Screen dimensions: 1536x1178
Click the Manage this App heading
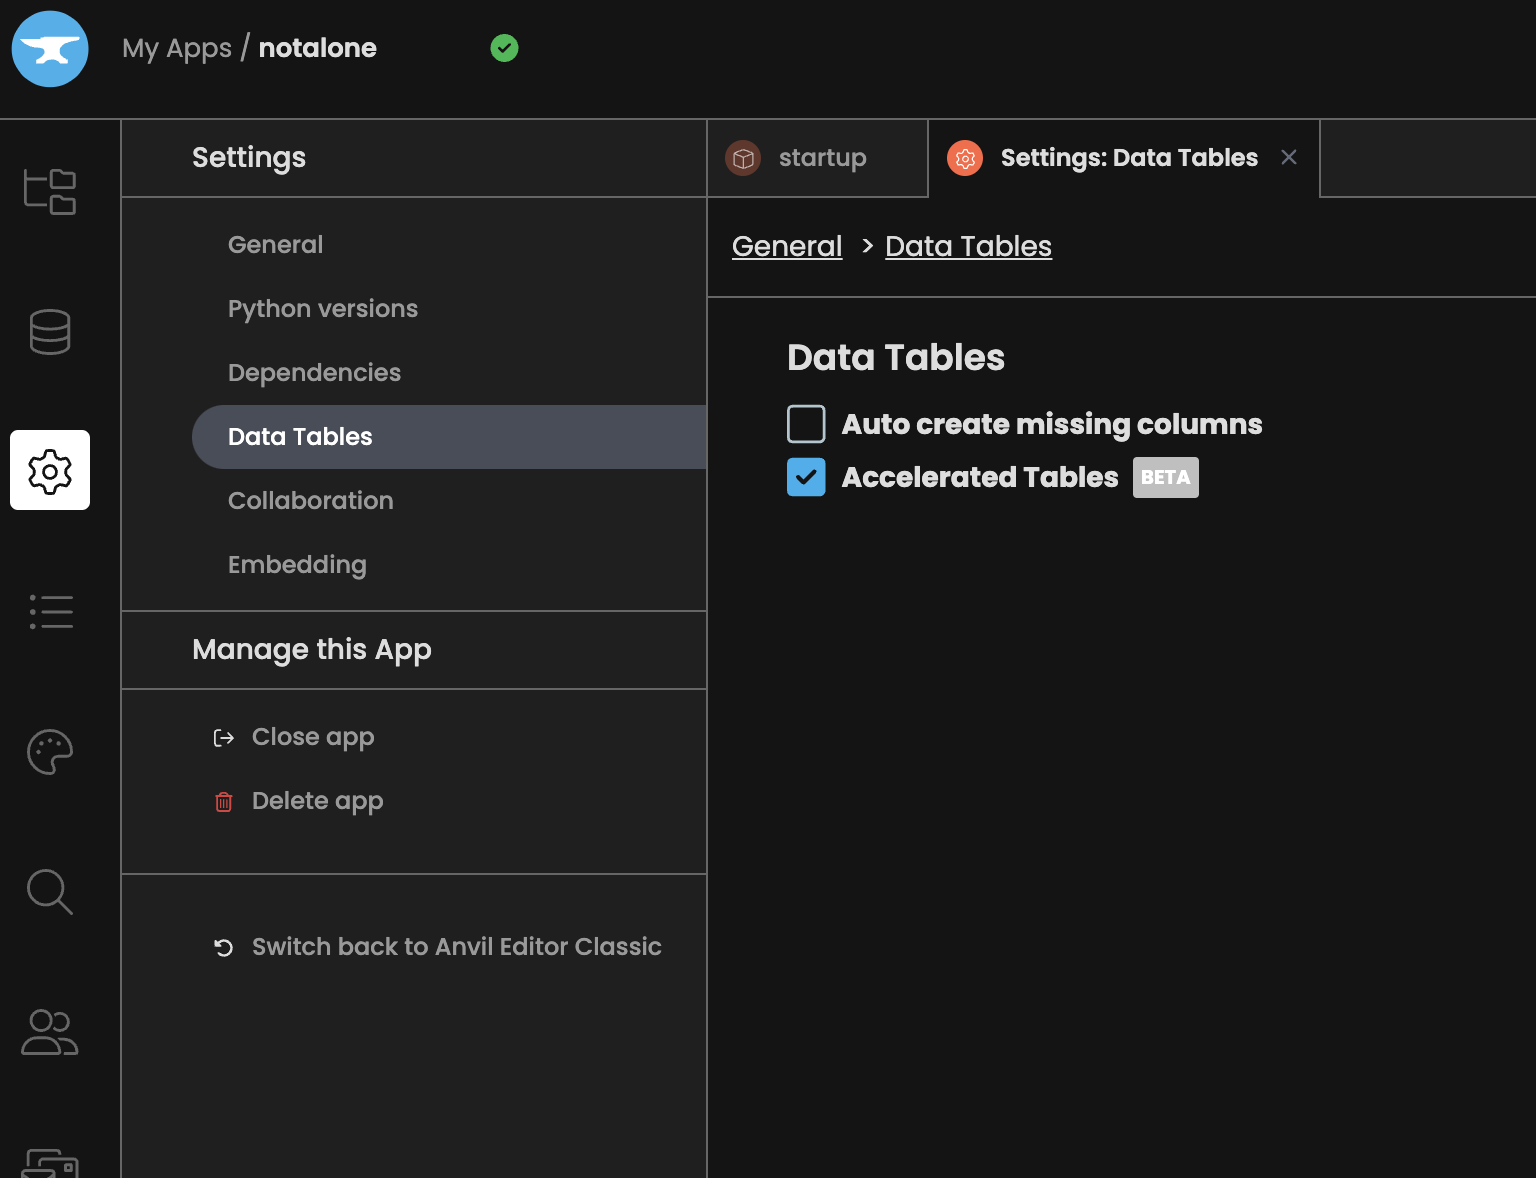(x=312, y=650)
